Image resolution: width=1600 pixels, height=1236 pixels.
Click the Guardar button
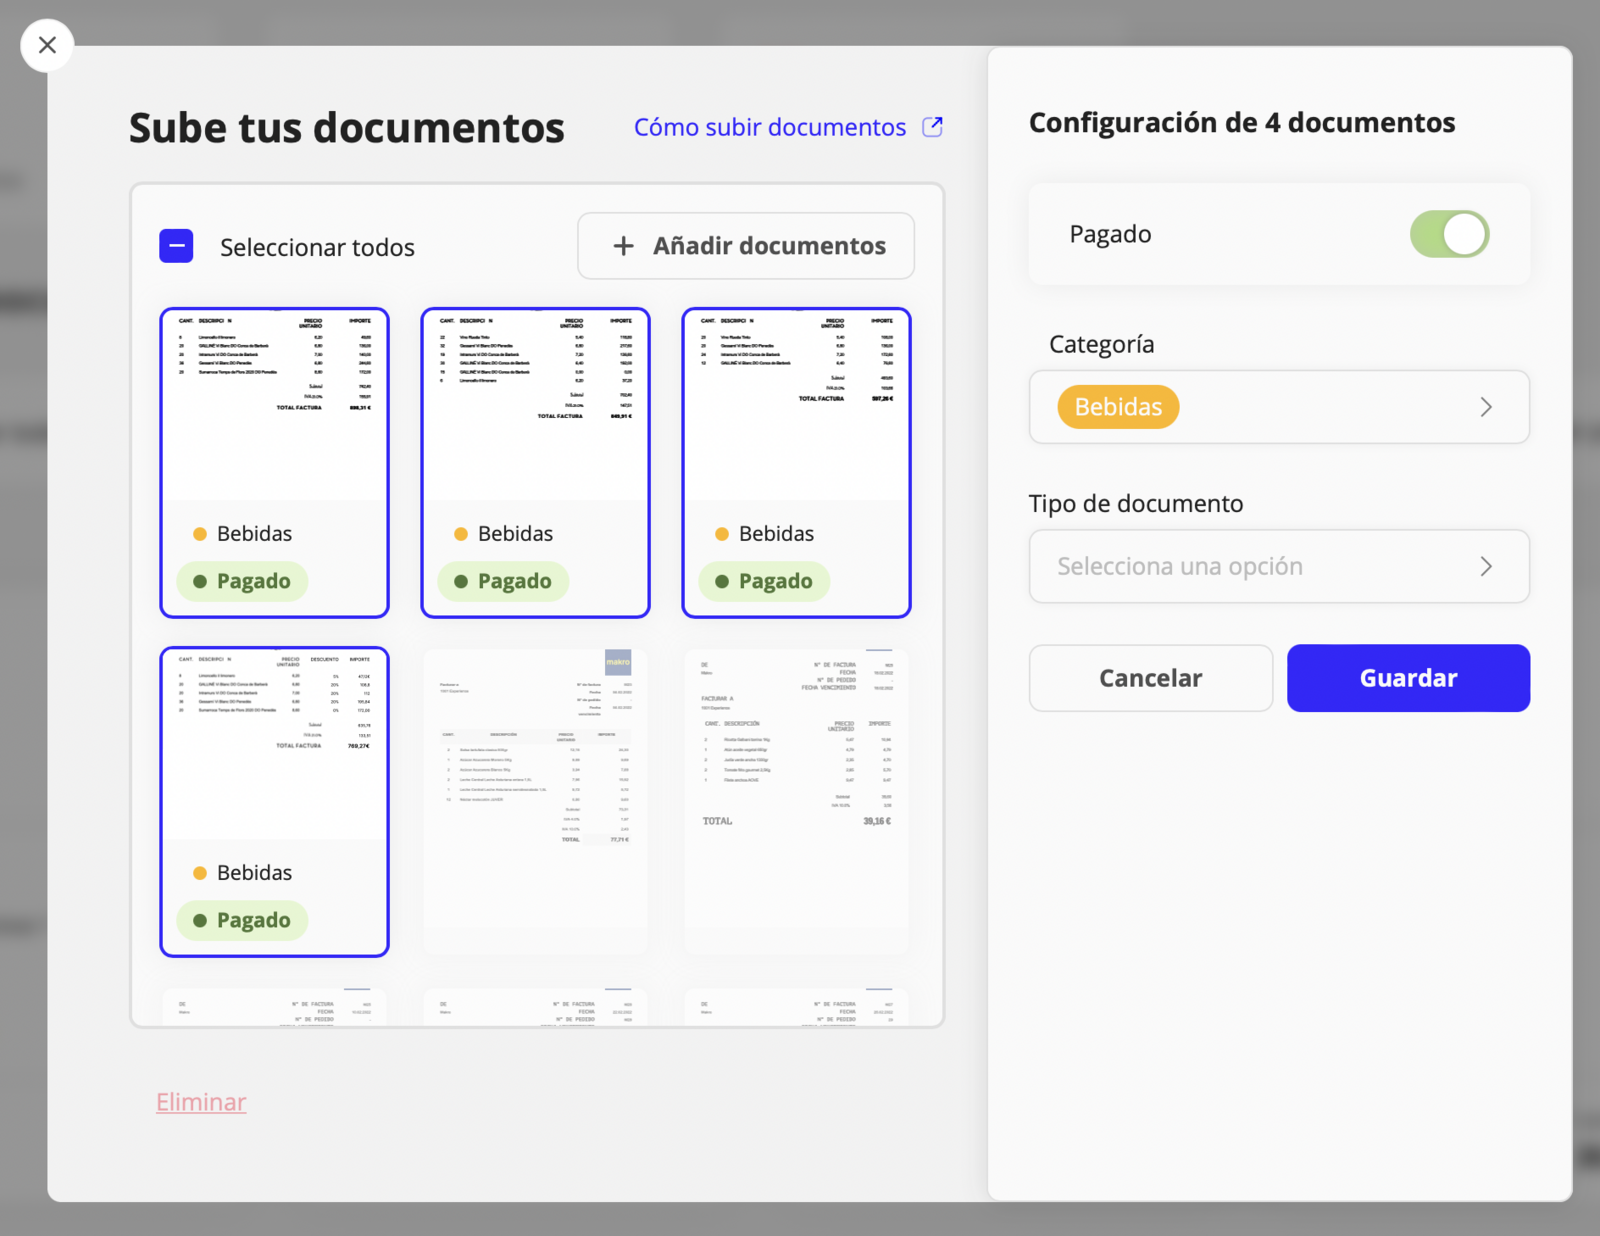point(1408,678)
